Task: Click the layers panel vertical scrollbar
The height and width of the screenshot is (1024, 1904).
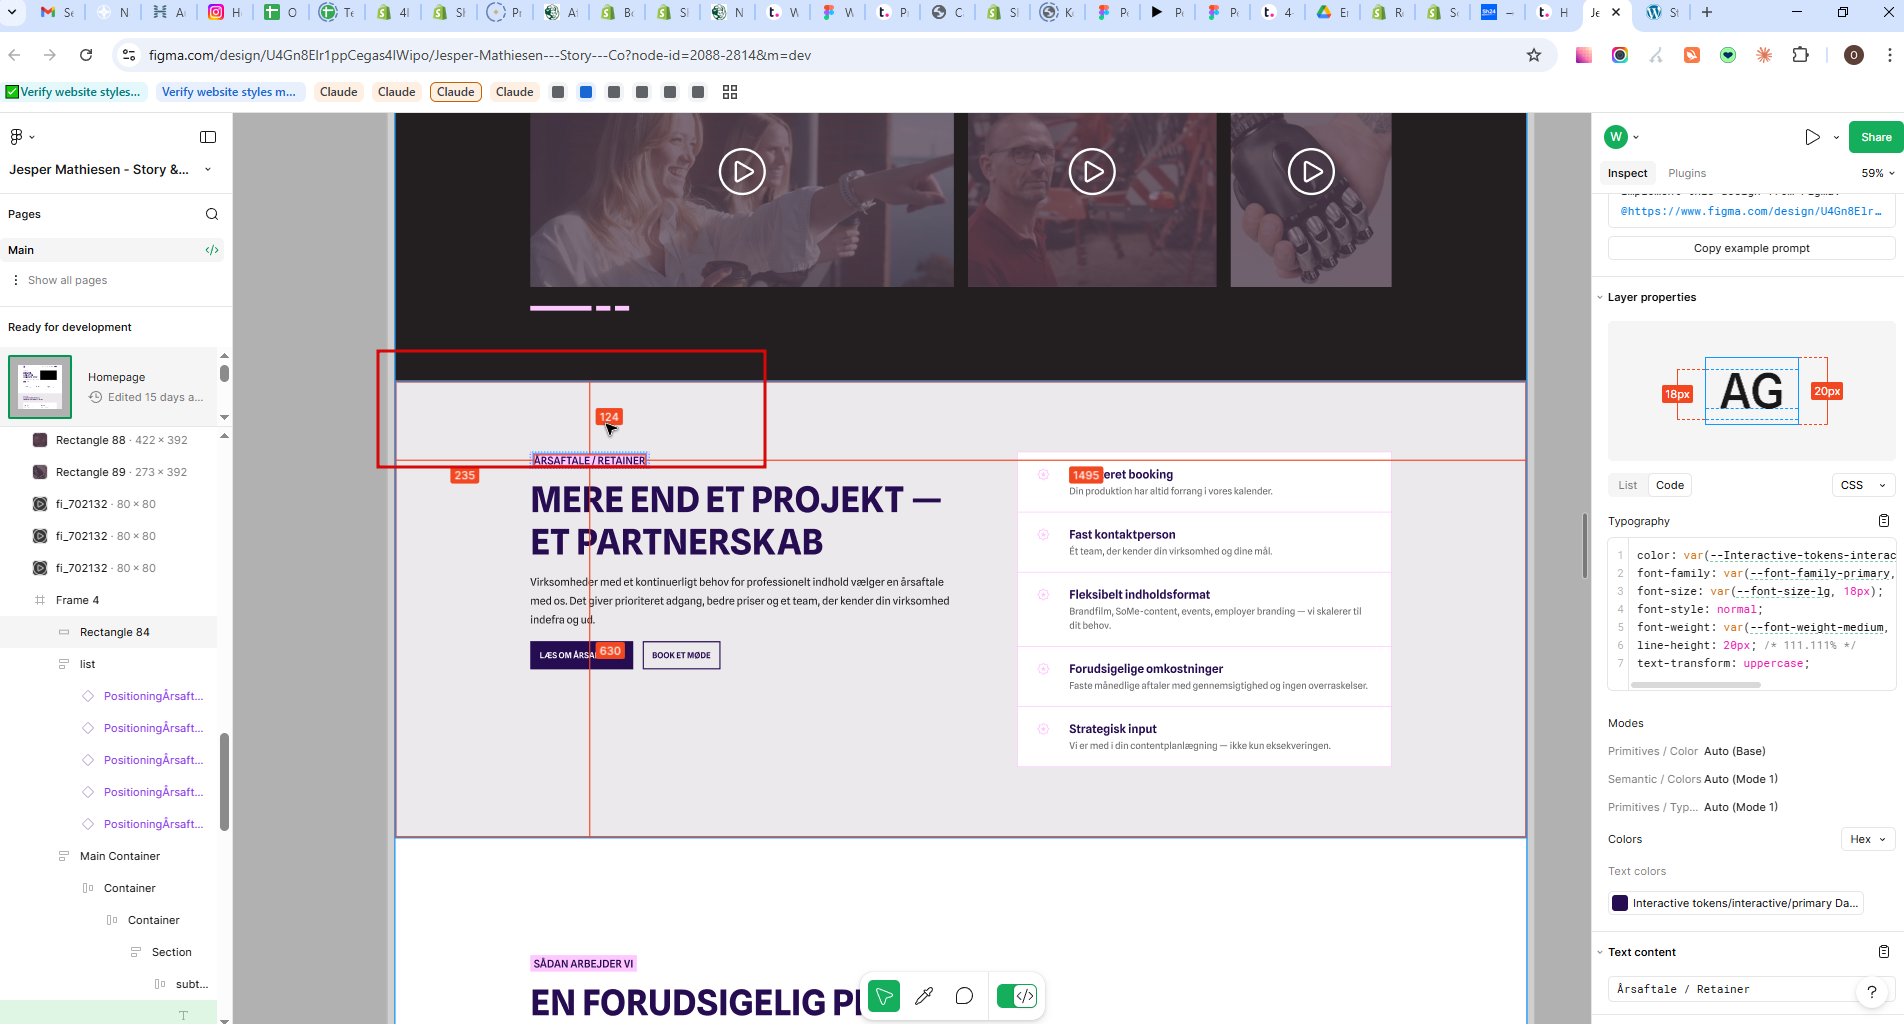Action: (224, 782)
